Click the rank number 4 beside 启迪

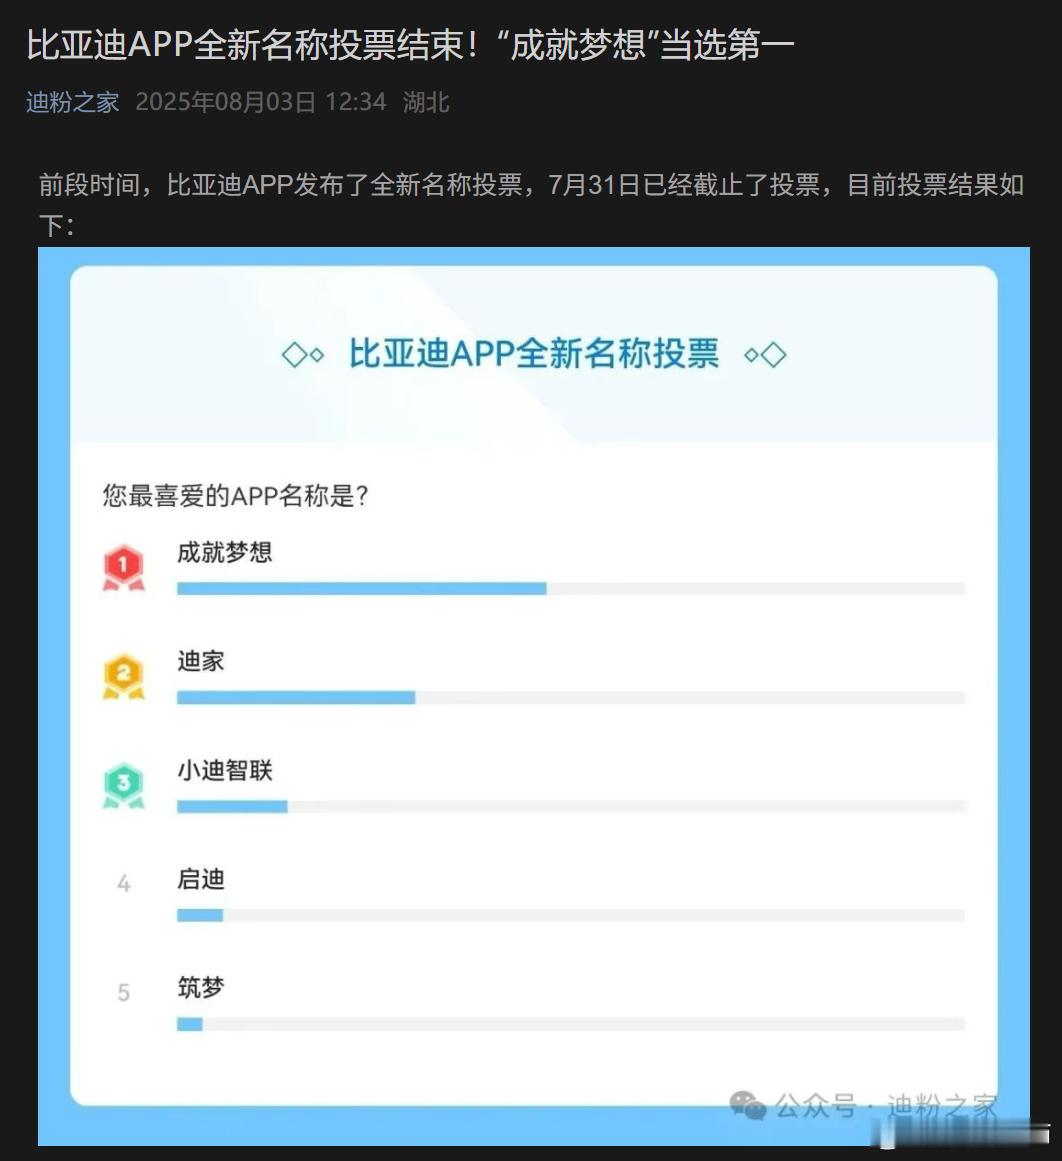124,883
